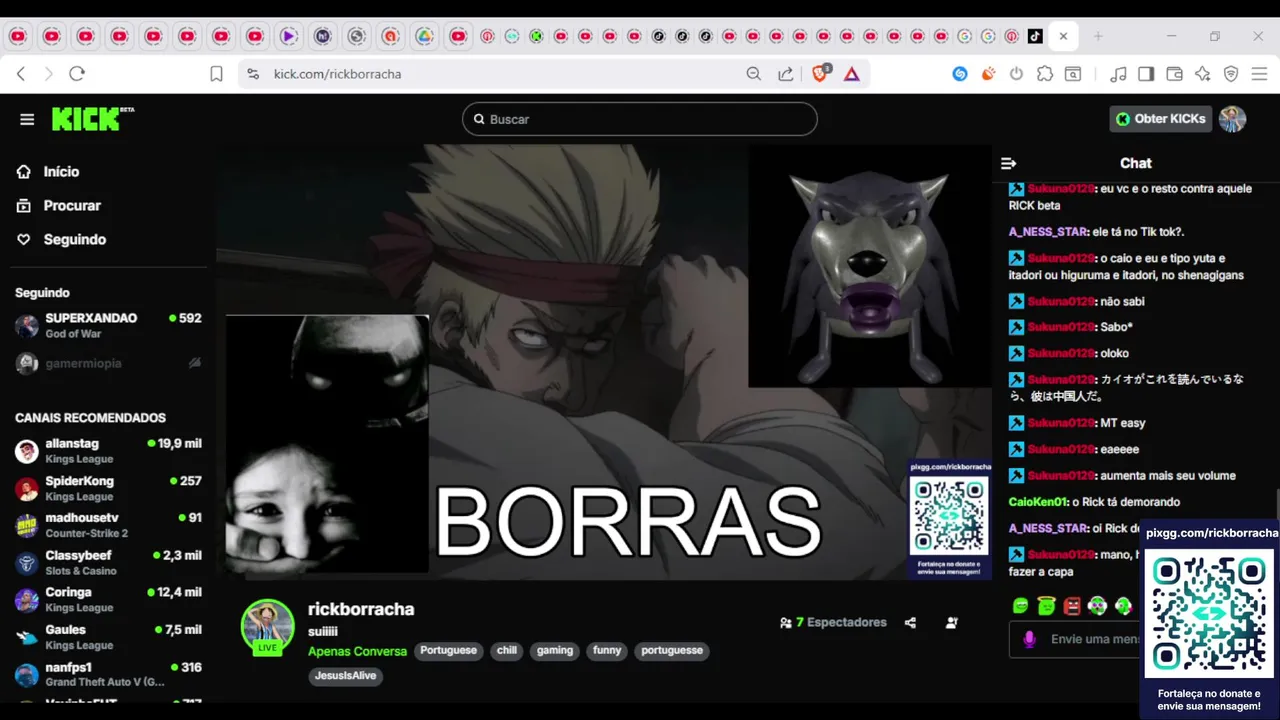This screenshot has width=1280, height=720.
Task: Insert the green halo angel emote
Action: click(x=1046, y=605)
